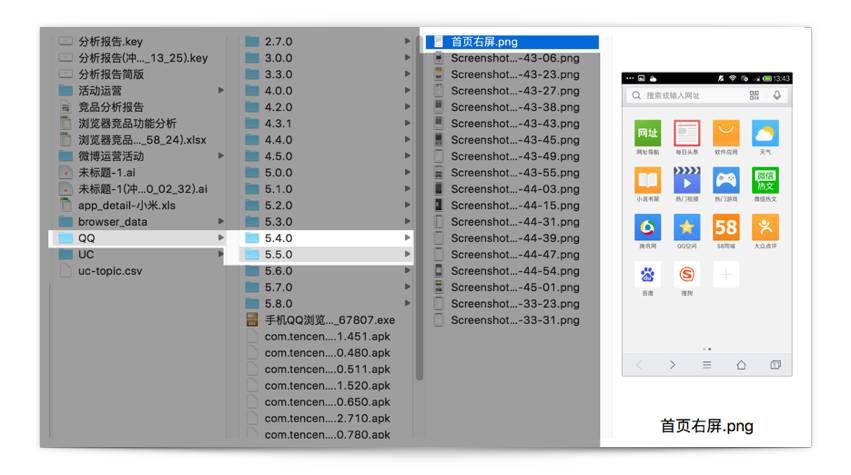Click the red Sogou S icon
This screenshot has height=475, width=851.
pos(687,274)
